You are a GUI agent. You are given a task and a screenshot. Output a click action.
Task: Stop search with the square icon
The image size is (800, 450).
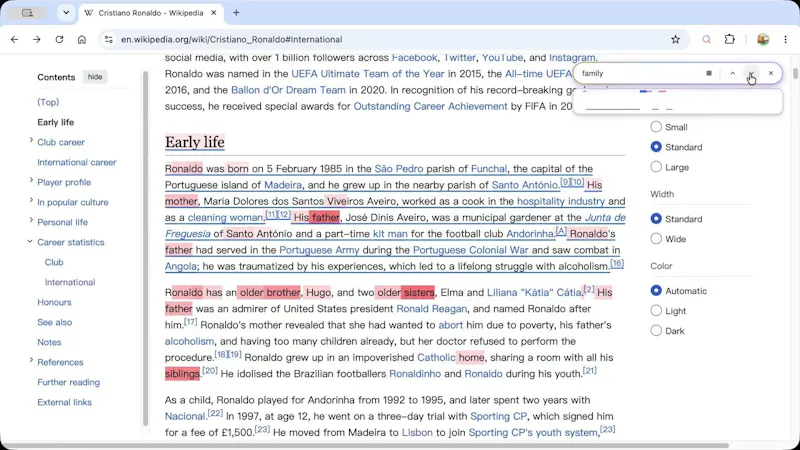(709, 73)
